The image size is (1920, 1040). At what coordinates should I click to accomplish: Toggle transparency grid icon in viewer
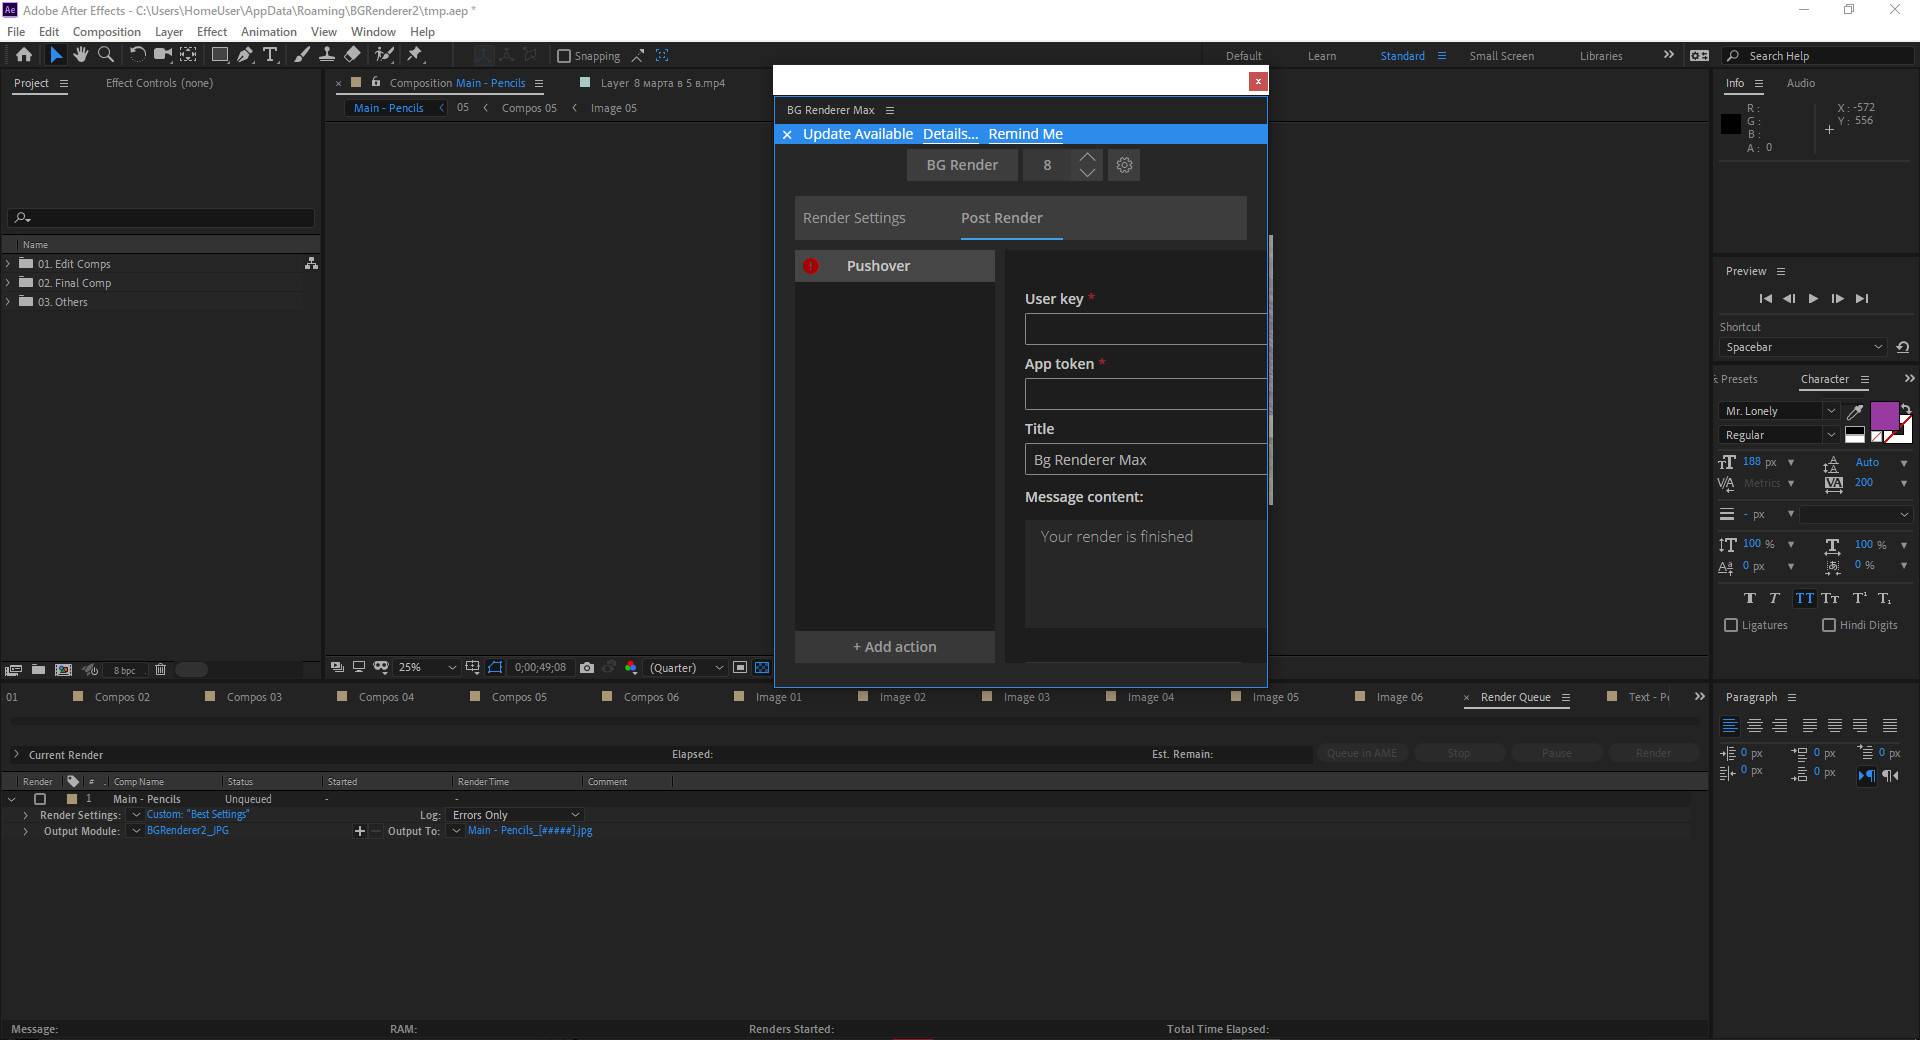point(762,667)
